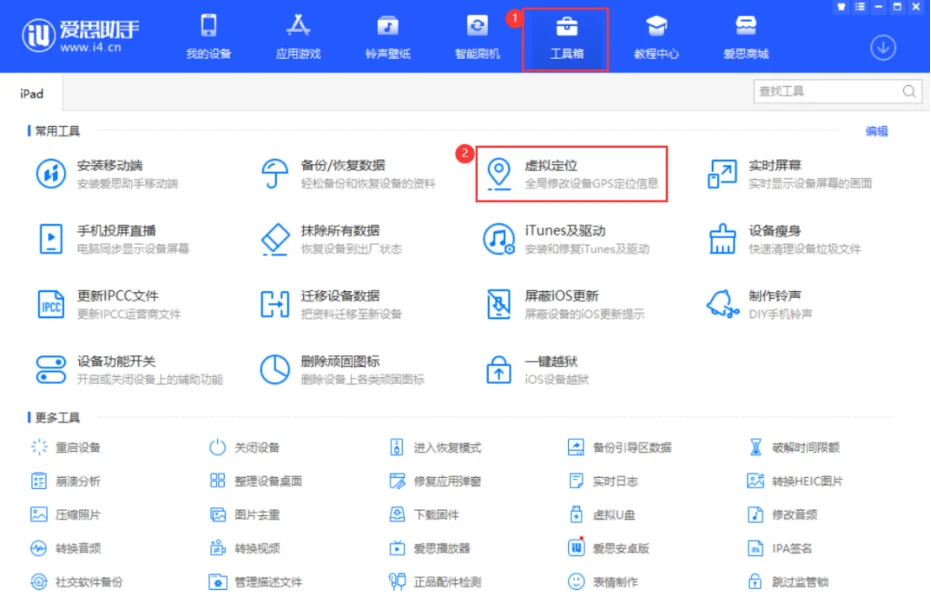This screenshot has width=931, height=596.
Task: Open the 跳过监管锁 bypass lock tool
Action: click(x=790, y=582)
